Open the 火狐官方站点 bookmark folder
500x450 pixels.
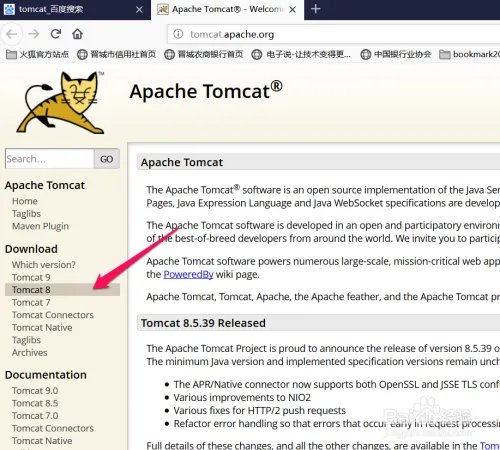point(37,54)
